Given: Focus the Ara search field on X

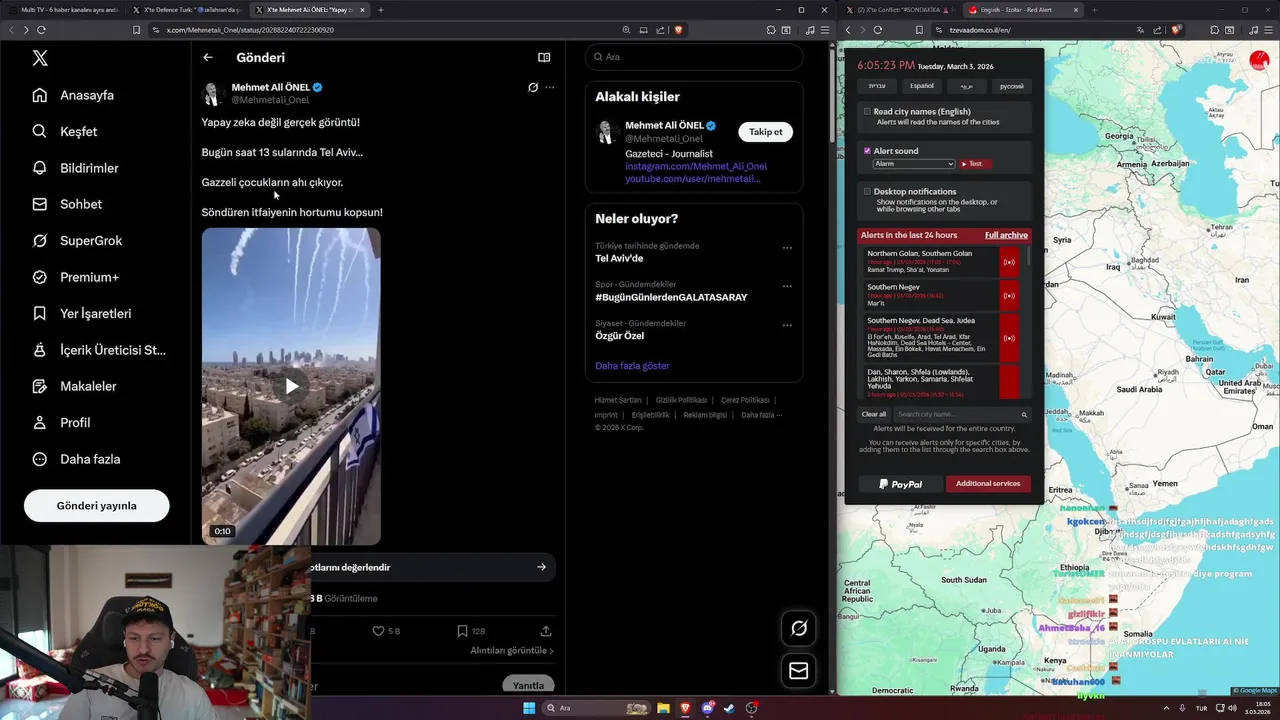Looking at the screenshot, I should point(694,56).
